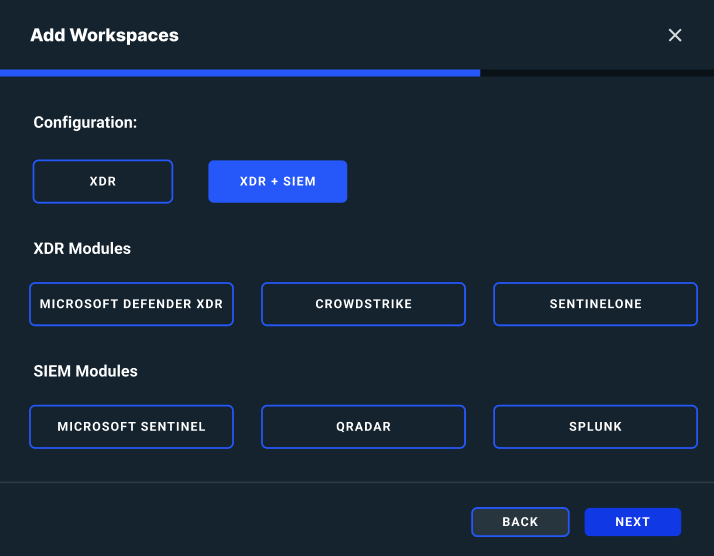Click the XDR Modules heading
Image resolution: width=714 pixels, height=556 pixels.
point(82,248)
